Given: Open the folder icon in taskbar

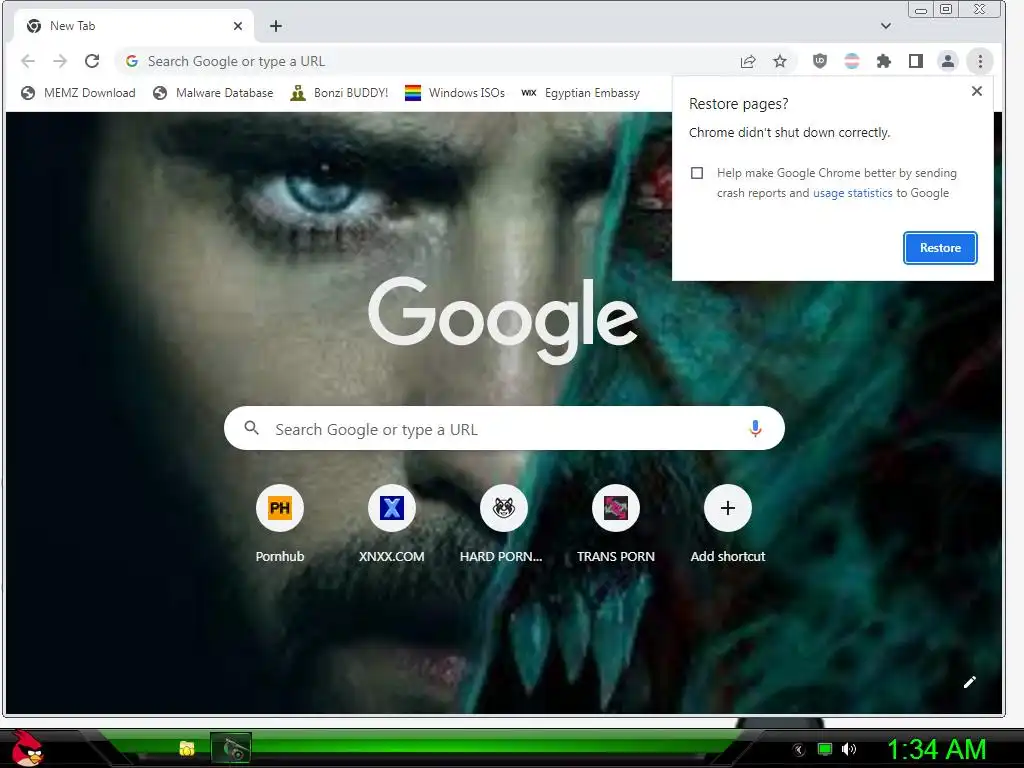Looking at the screenshot, I should [187, 748].
